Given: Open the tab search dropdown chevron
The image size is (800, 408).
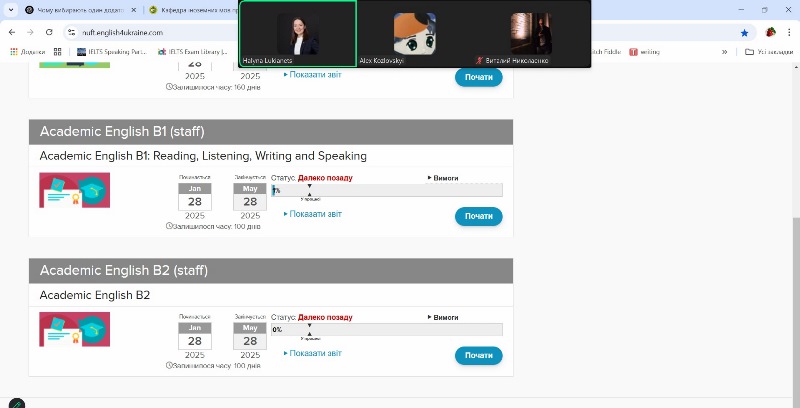Looking at the screenshot, I should click(x=11, y=10).
